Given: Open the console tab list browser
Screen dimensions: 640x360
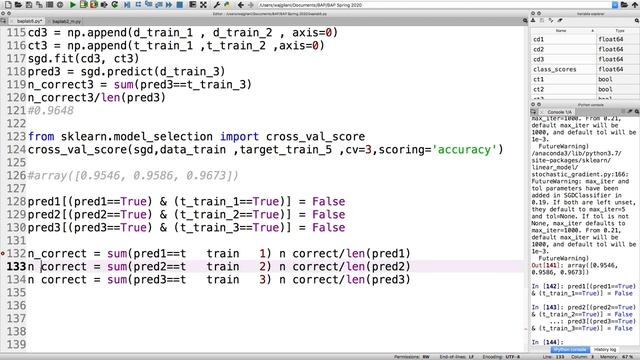Looking at the screenshot, I should 533,112.
